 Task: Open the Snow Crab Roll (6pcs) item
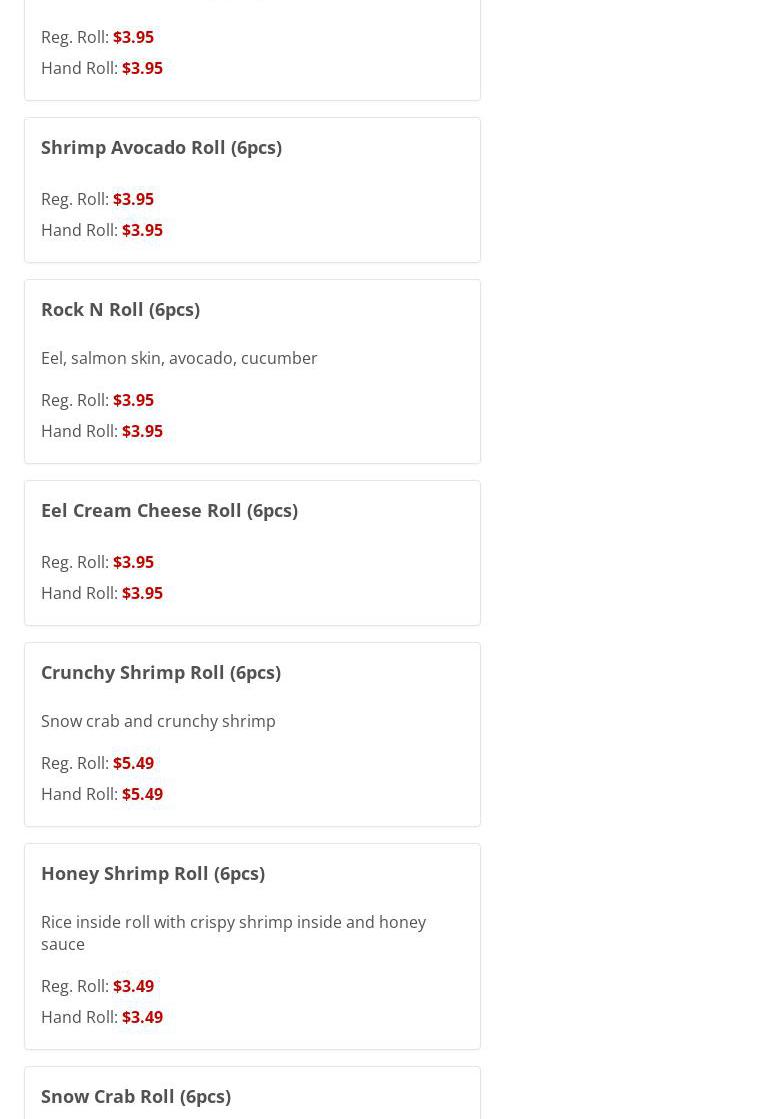pos(135,1096)
